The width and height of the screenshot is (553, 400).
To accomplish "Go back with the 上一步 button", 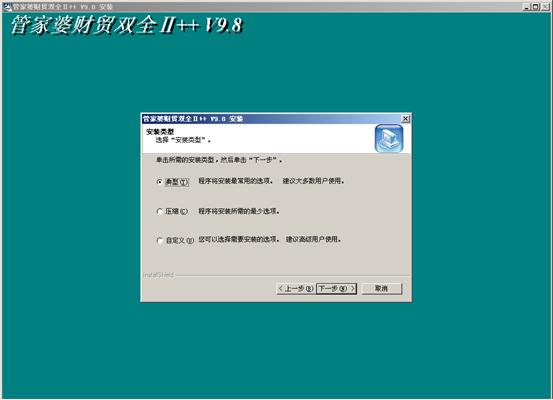I will coord(296,289).
